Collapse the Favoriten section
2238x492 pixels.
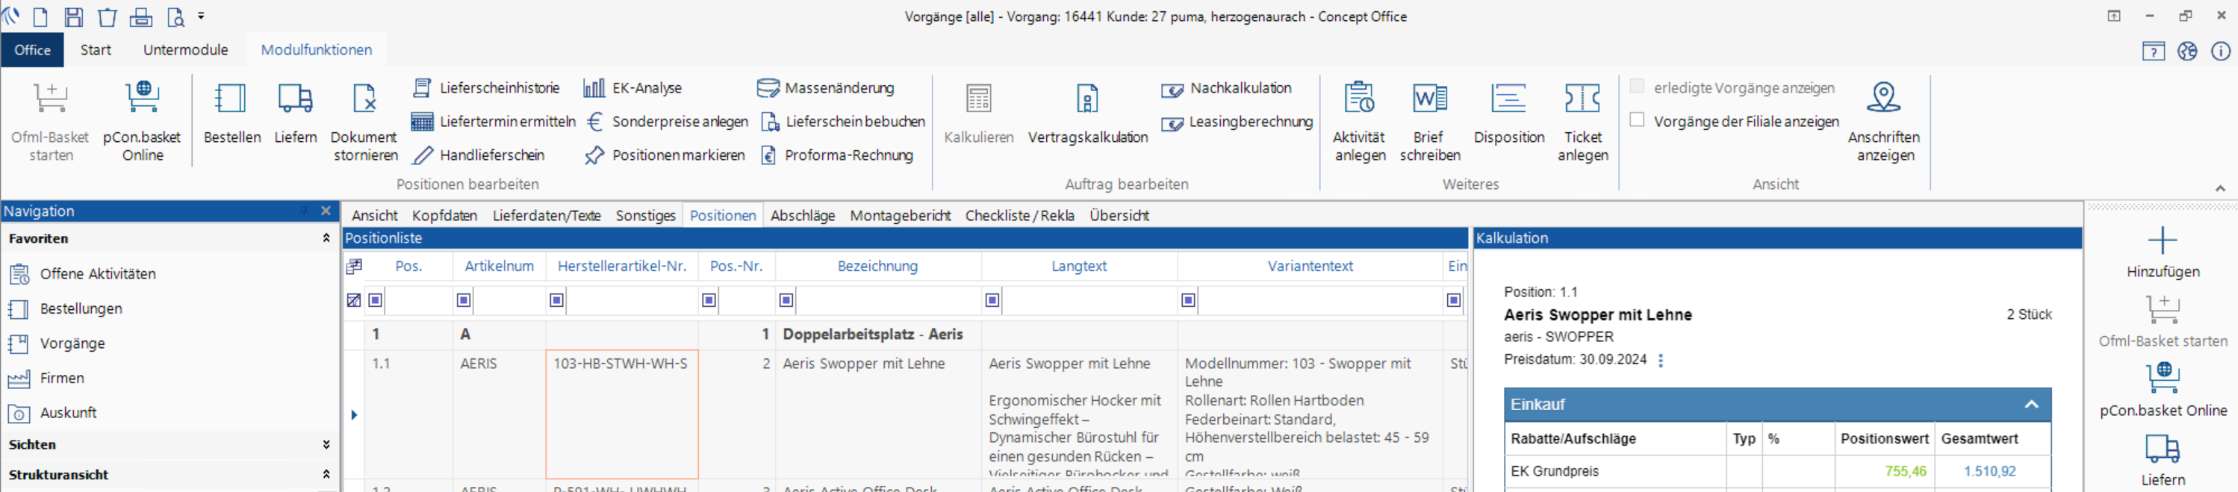(326, 239)
